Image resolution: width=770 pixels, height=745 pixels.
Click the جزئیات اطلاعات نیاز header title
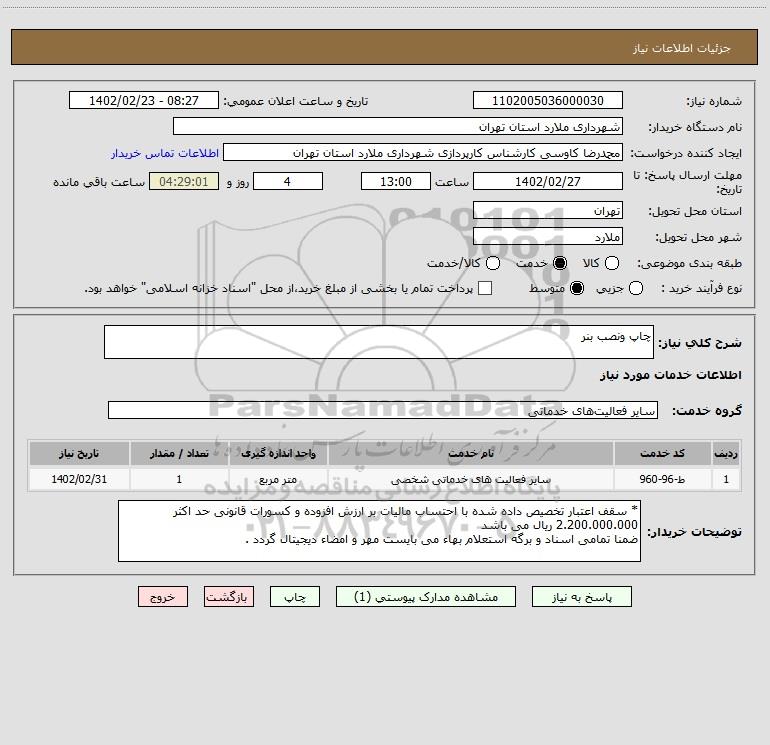click(682, 48)
